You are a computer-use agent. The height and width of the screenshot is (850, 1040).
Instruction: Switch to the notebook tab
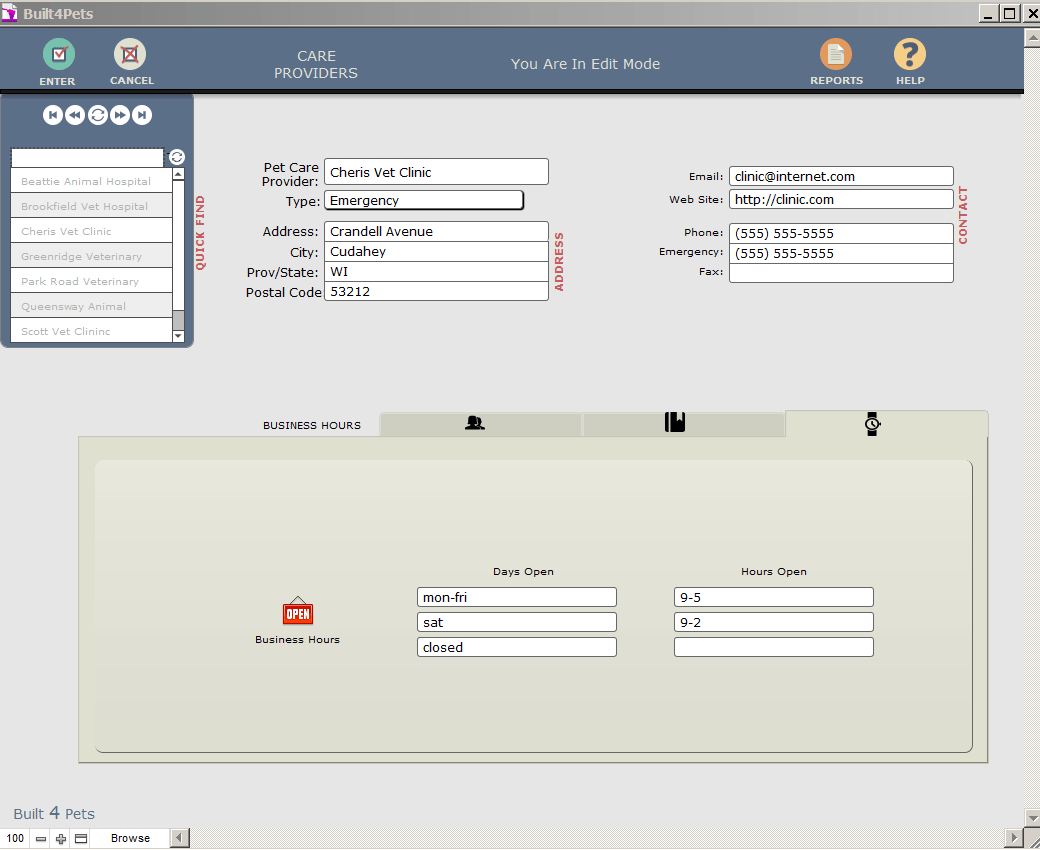point(675,423)
